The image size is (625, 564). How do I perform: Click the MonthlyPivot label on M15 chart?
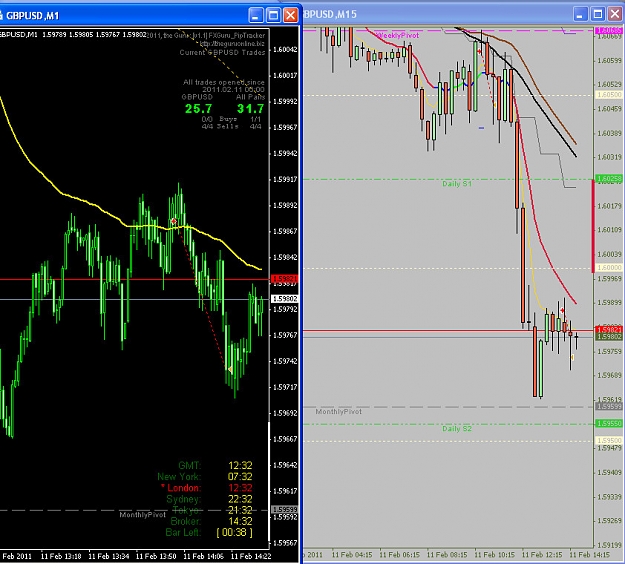338,412
